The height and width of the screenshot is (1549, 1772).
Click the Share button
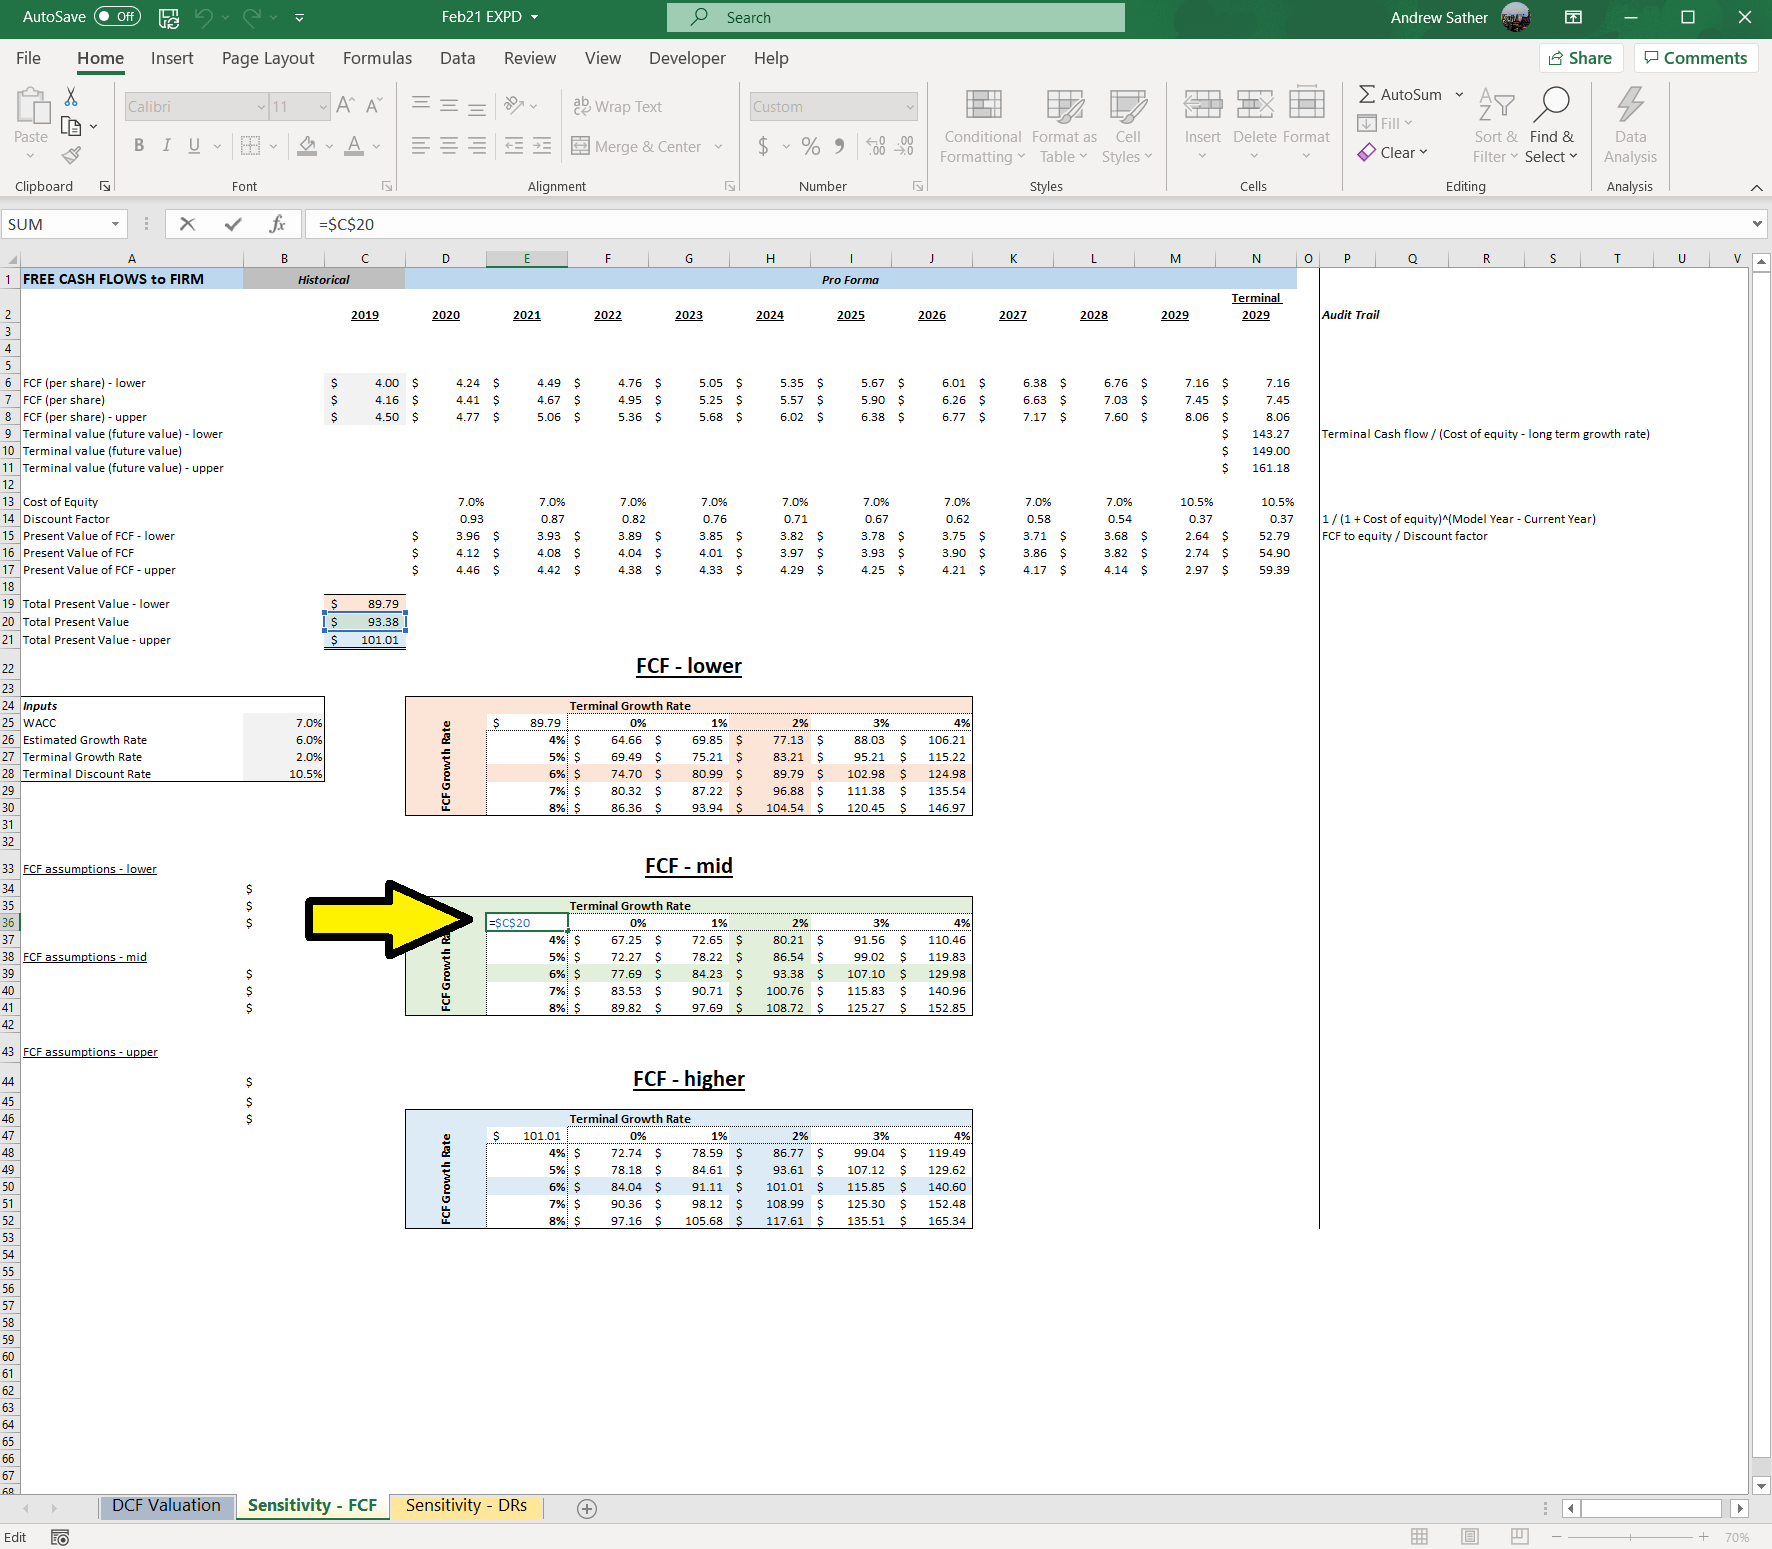click(1580, 57)
